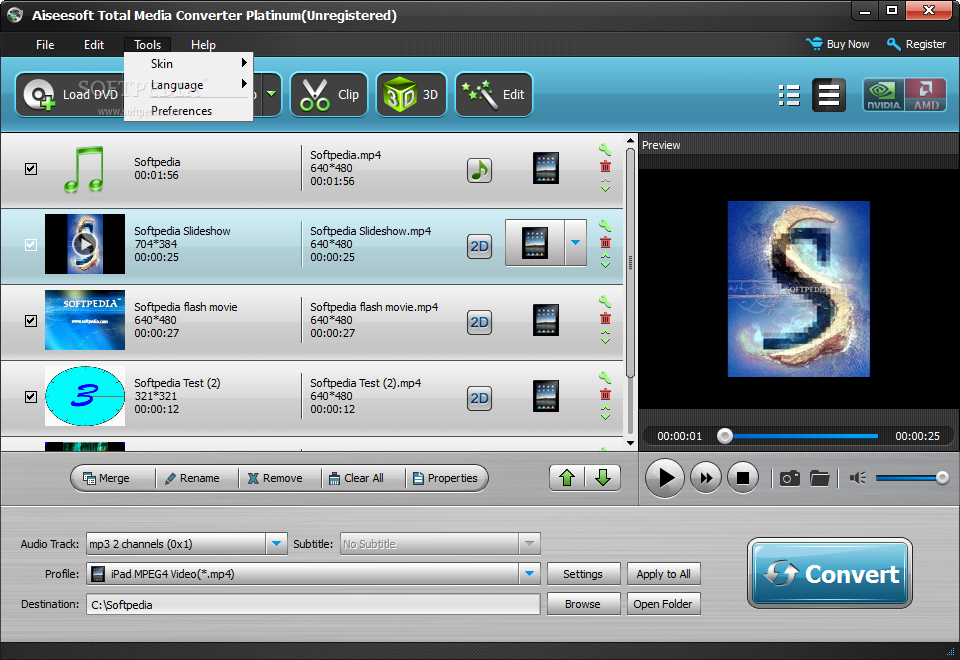Open the 3D settings tool
Screen dimensions: 960x660
point(411,94)
